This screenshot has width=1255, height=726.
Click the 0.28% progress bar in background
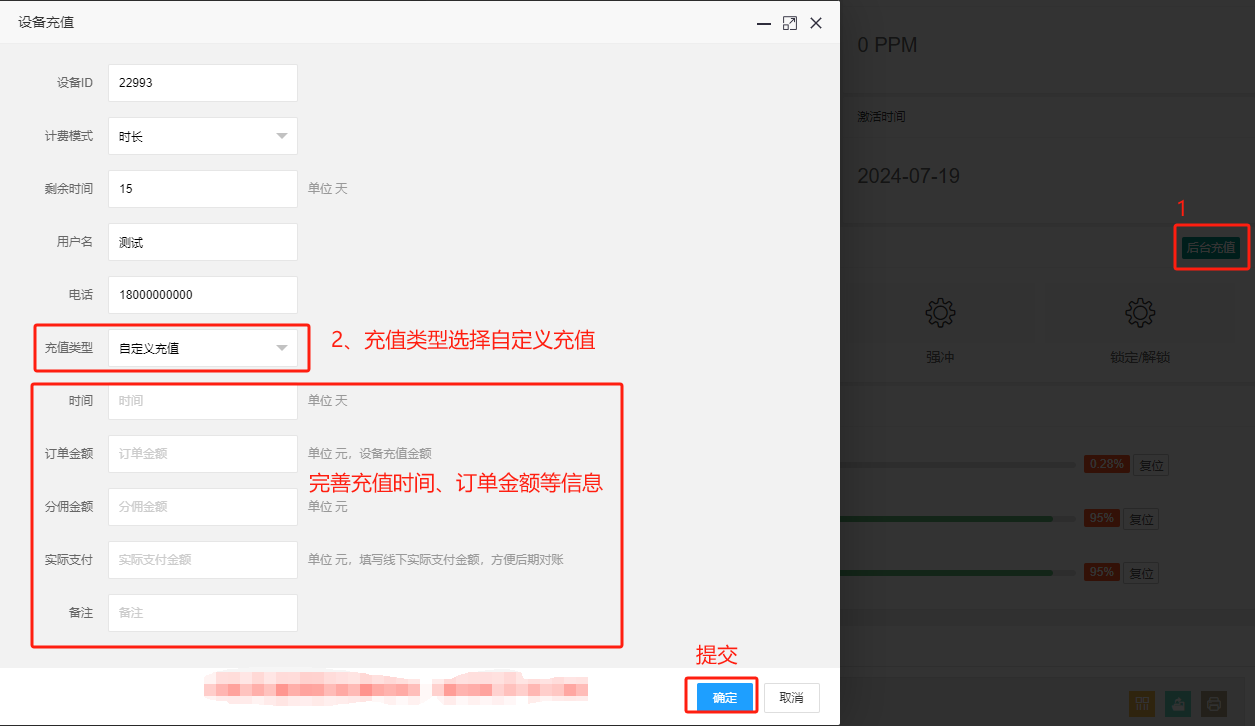960,465
